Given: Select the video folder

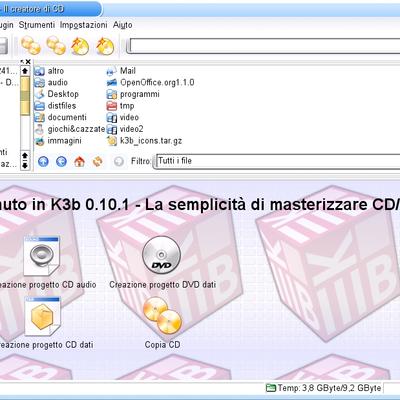Looking at the screenshot, I should (x=123, y=117).
